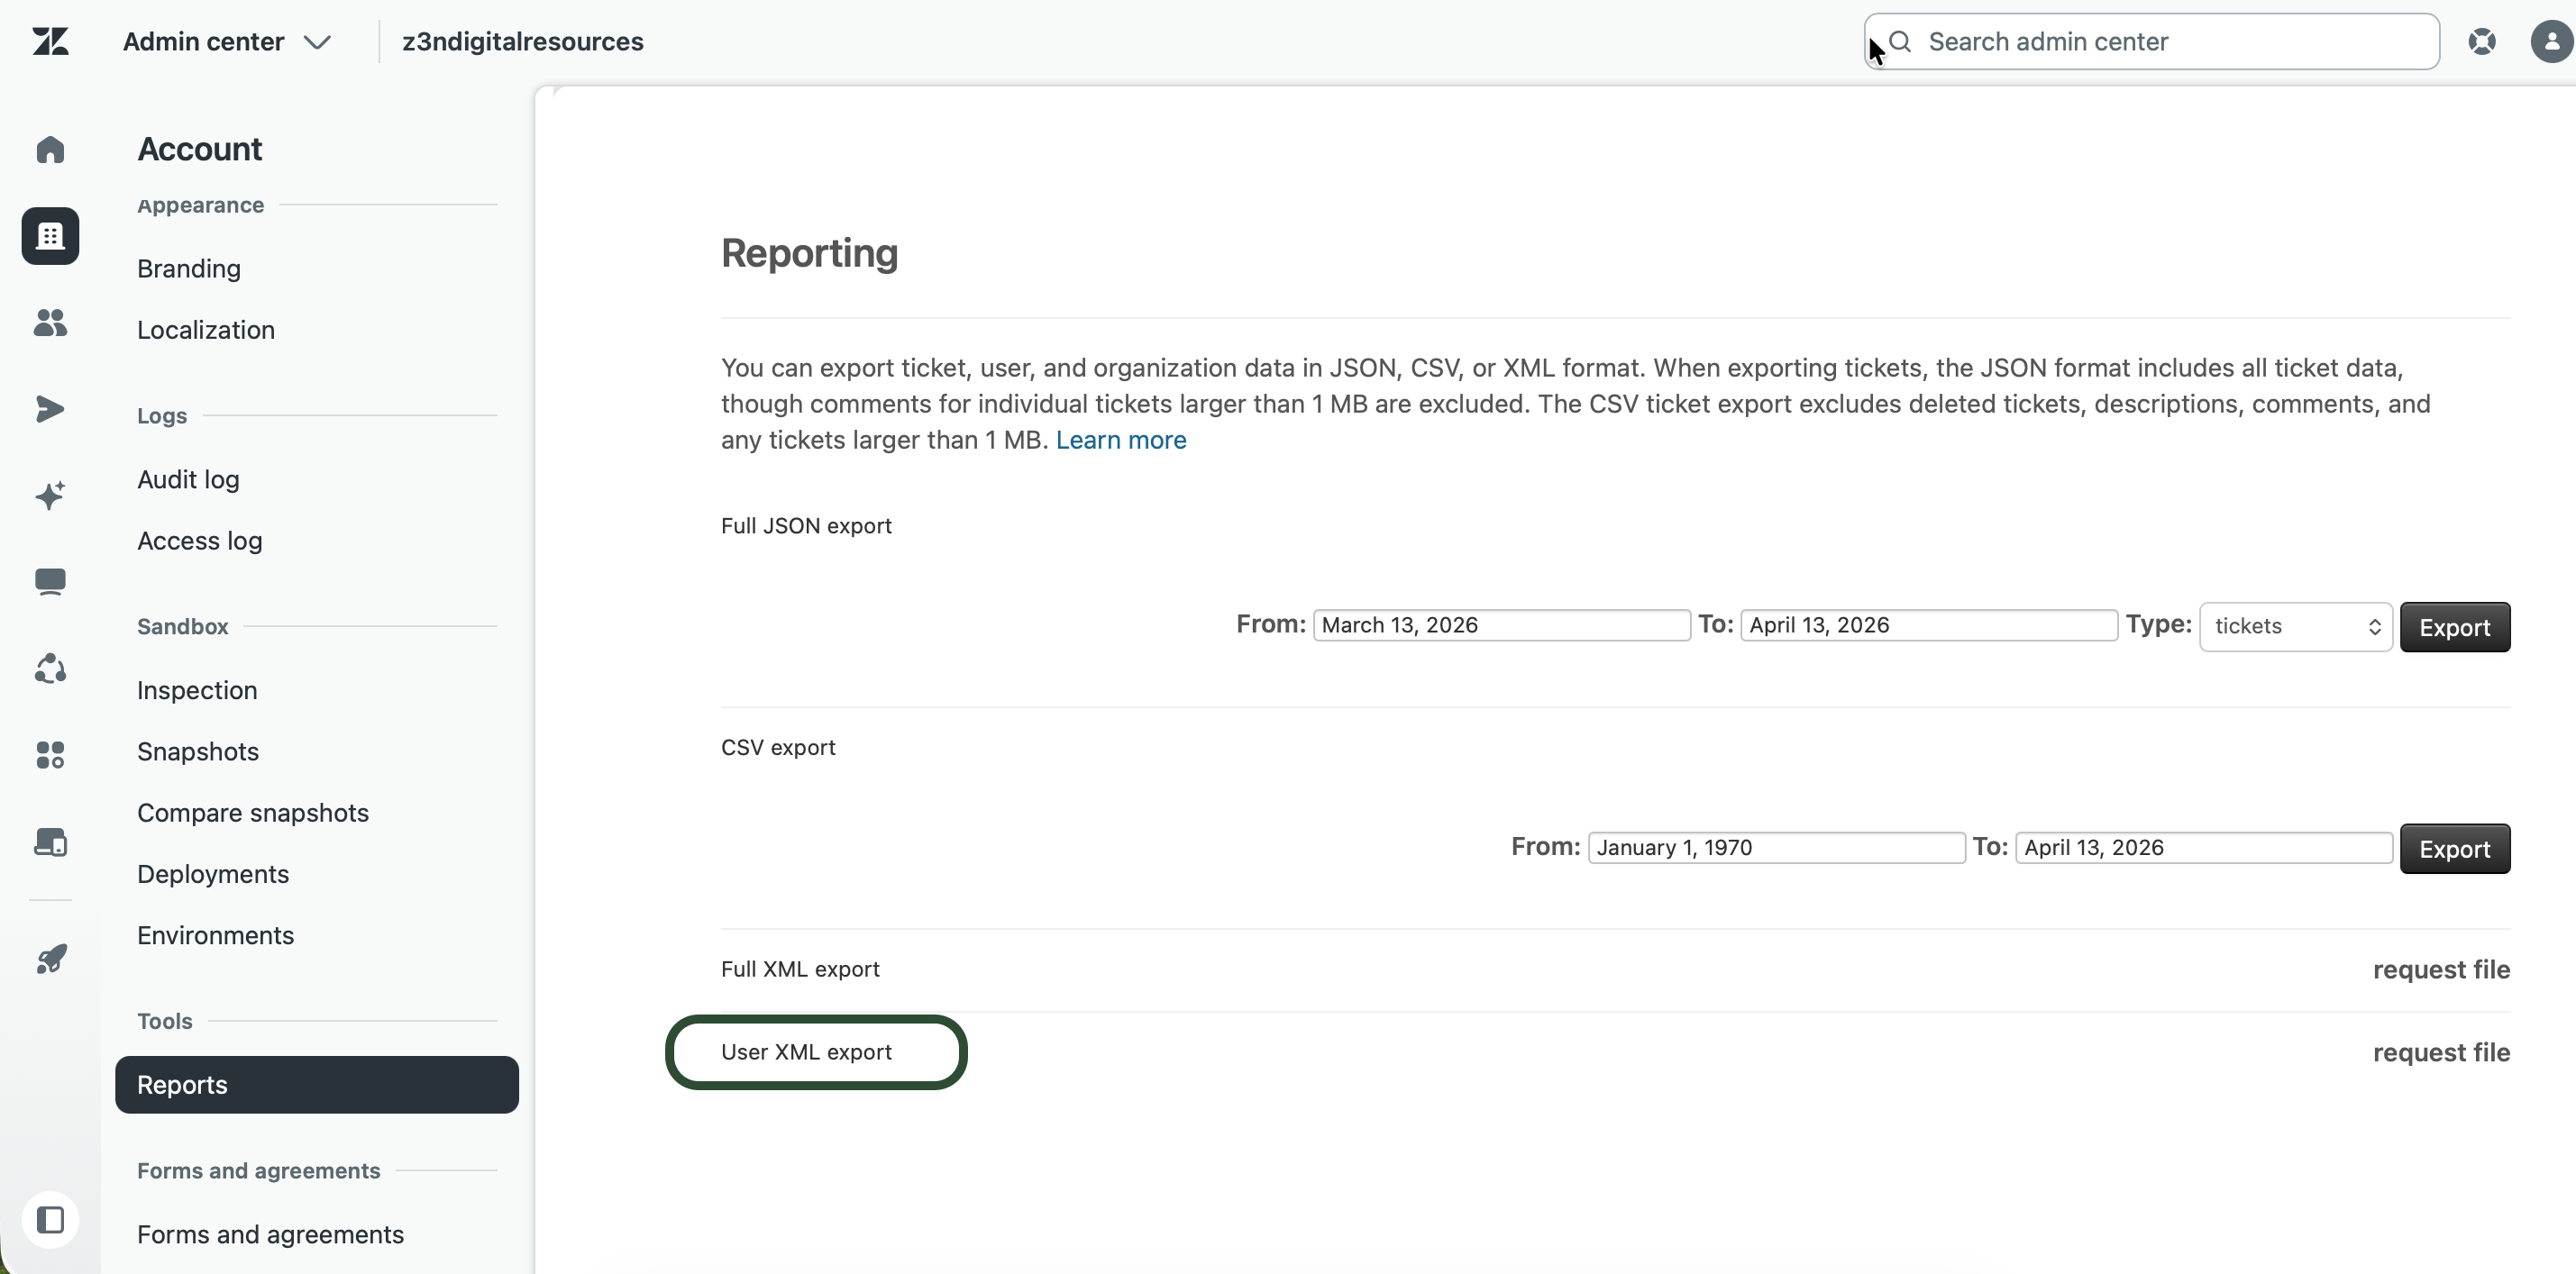Click the Channels paper plane icon
Screen dimensions: 2576x1274
pyautogui.click(x=50, y=409)
